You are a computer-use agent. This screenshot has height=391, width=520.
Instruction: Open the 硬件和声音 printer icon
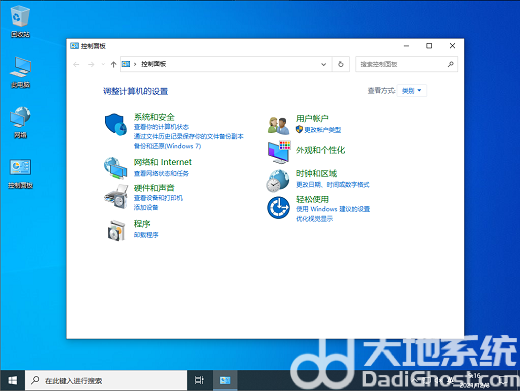[x=116, y=197]
